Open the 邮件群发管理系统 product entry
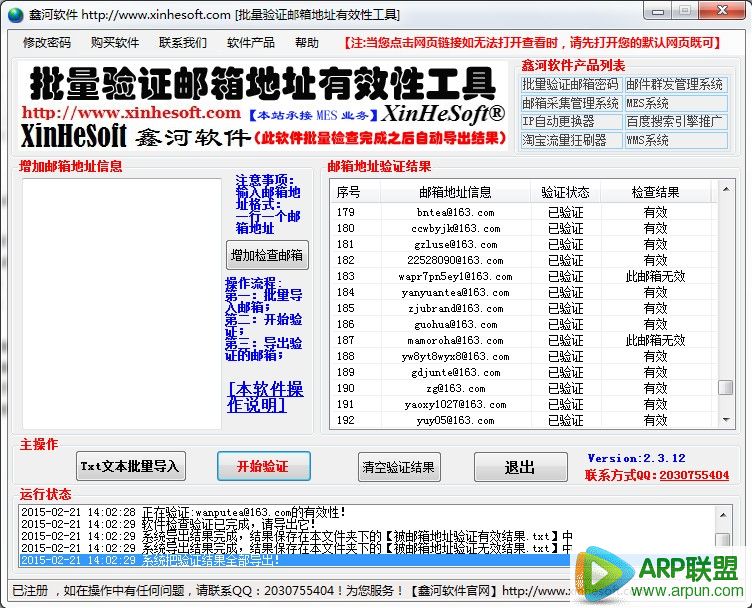This screenshot has width=752, height=608. pos(675,85)
